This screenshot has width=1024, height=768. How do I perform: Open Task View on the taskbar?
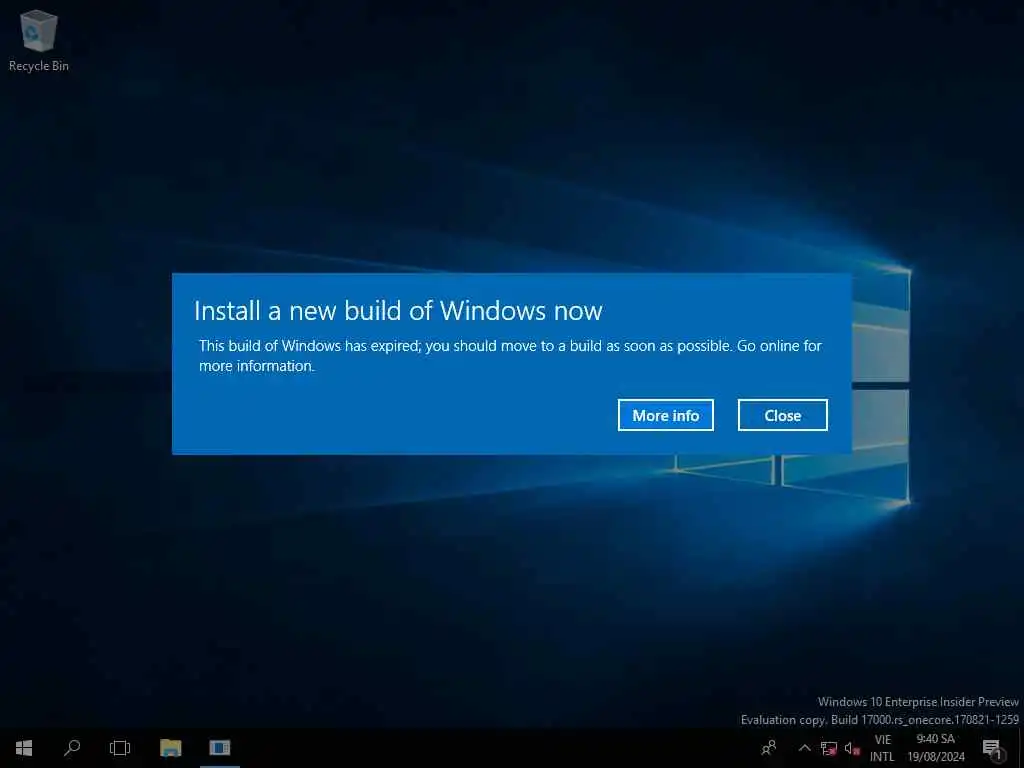point(120,748)
